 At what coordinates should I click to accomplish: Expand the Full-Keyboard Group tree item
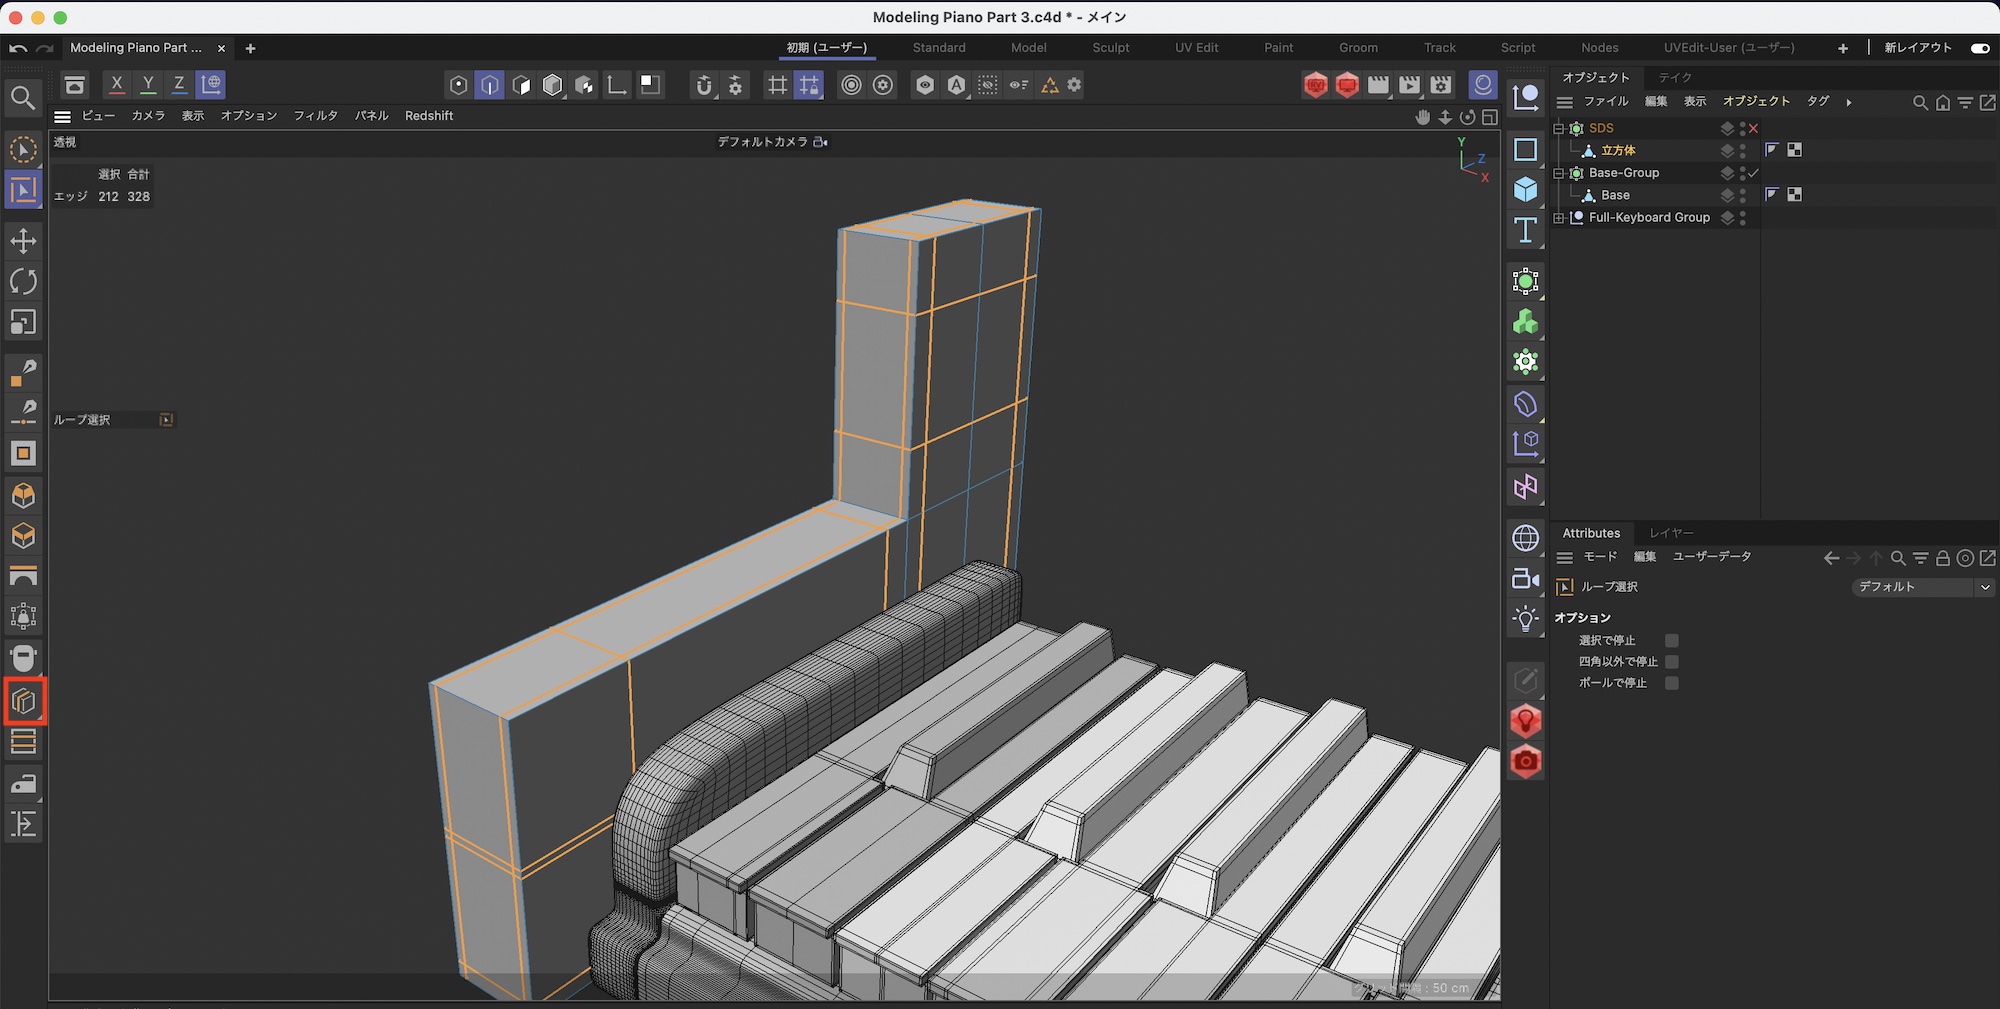(1558, 218)
